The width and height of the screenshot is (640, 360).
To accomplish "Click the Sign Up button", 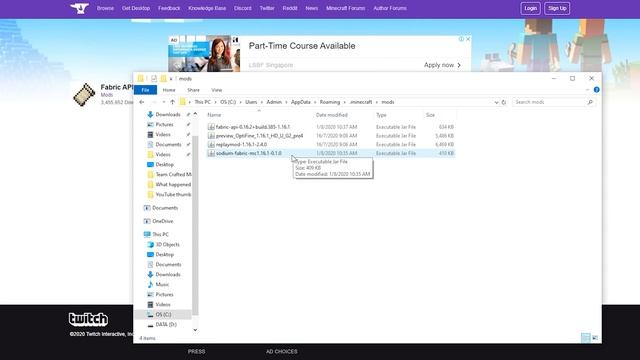I will click(557, 8).
